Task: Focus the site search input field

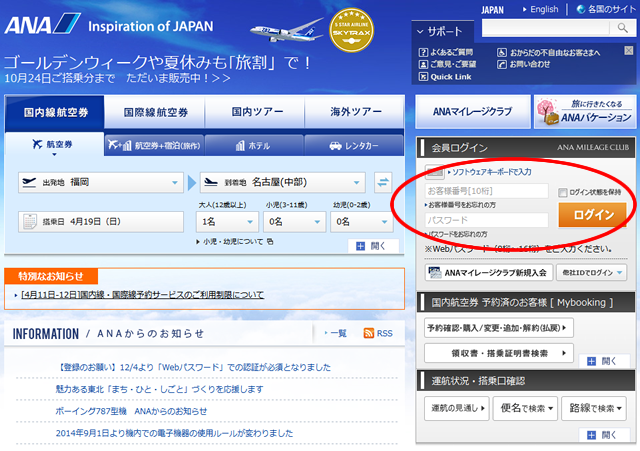Action: pyautogui.click(x=545, y=28)
